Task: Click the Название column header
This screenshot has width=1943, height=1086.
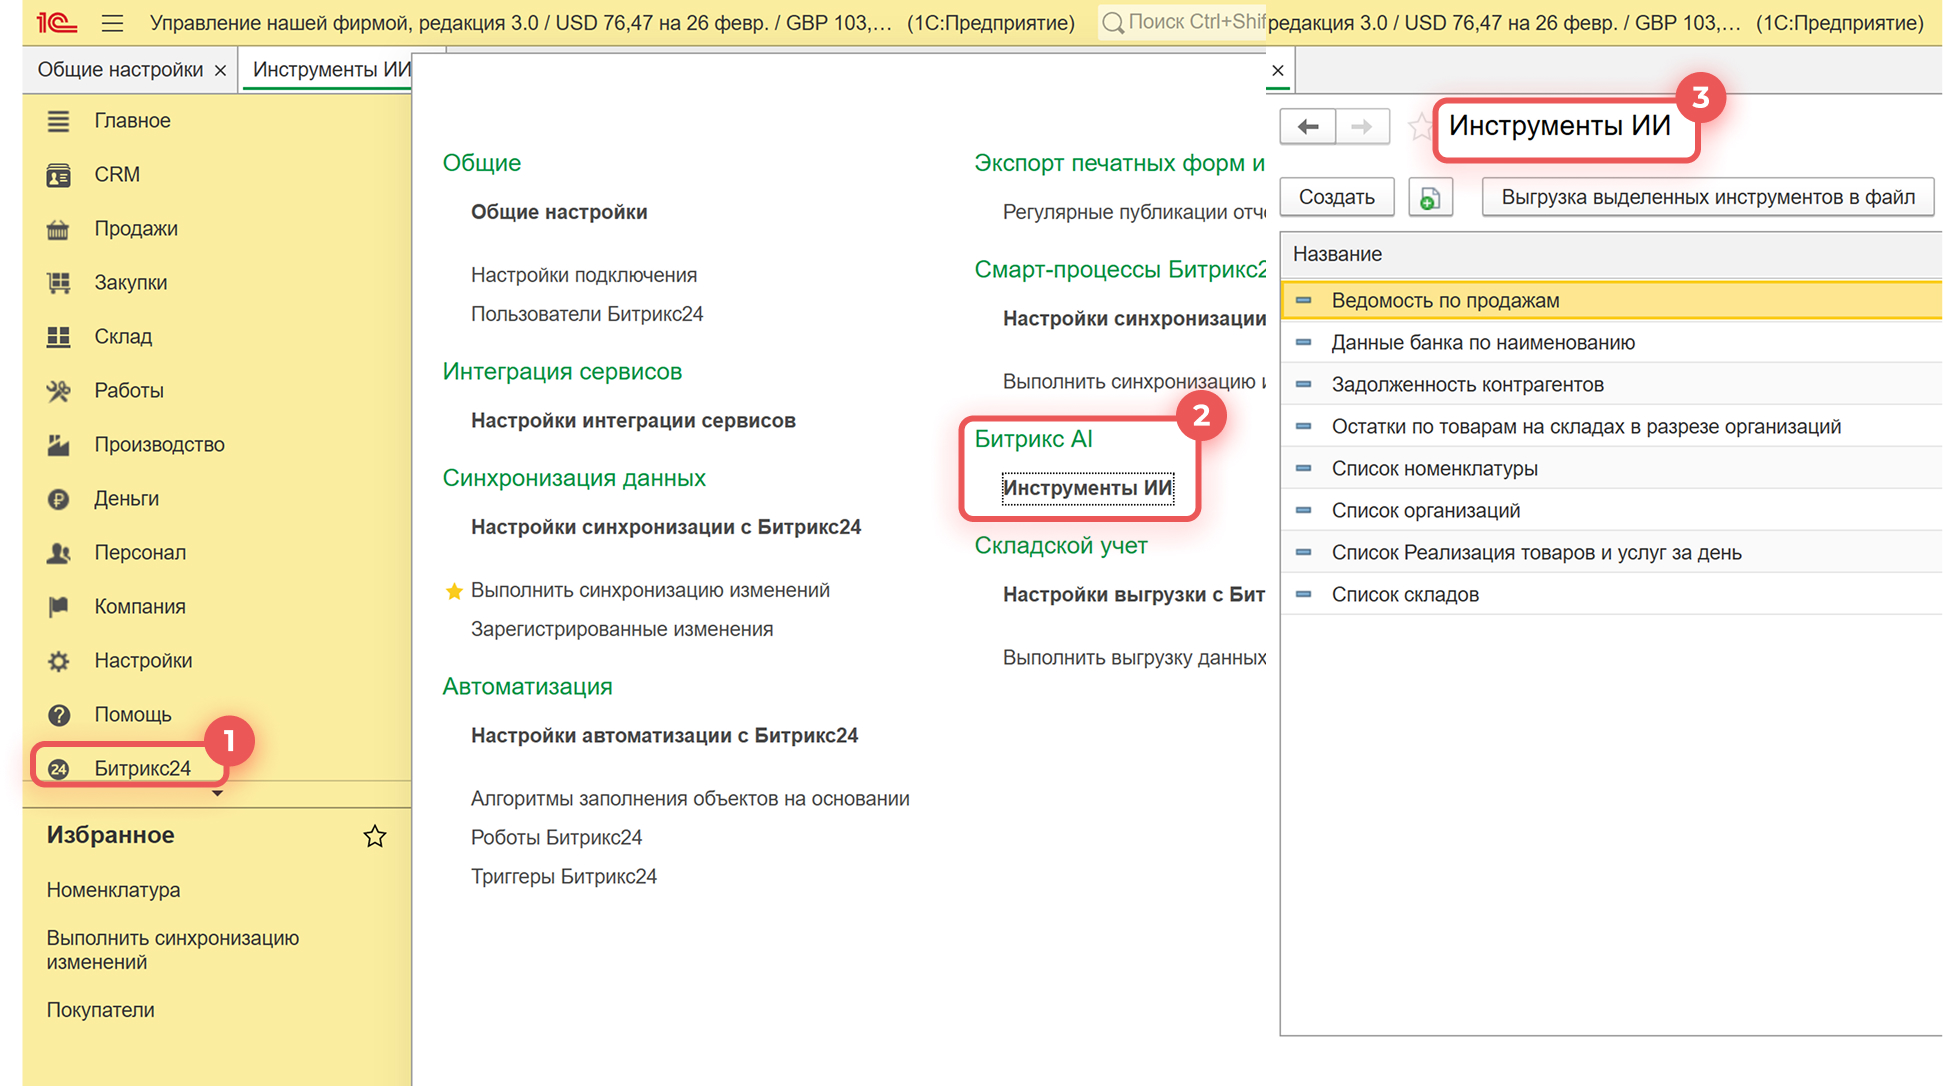Action: click(1337, 254)
